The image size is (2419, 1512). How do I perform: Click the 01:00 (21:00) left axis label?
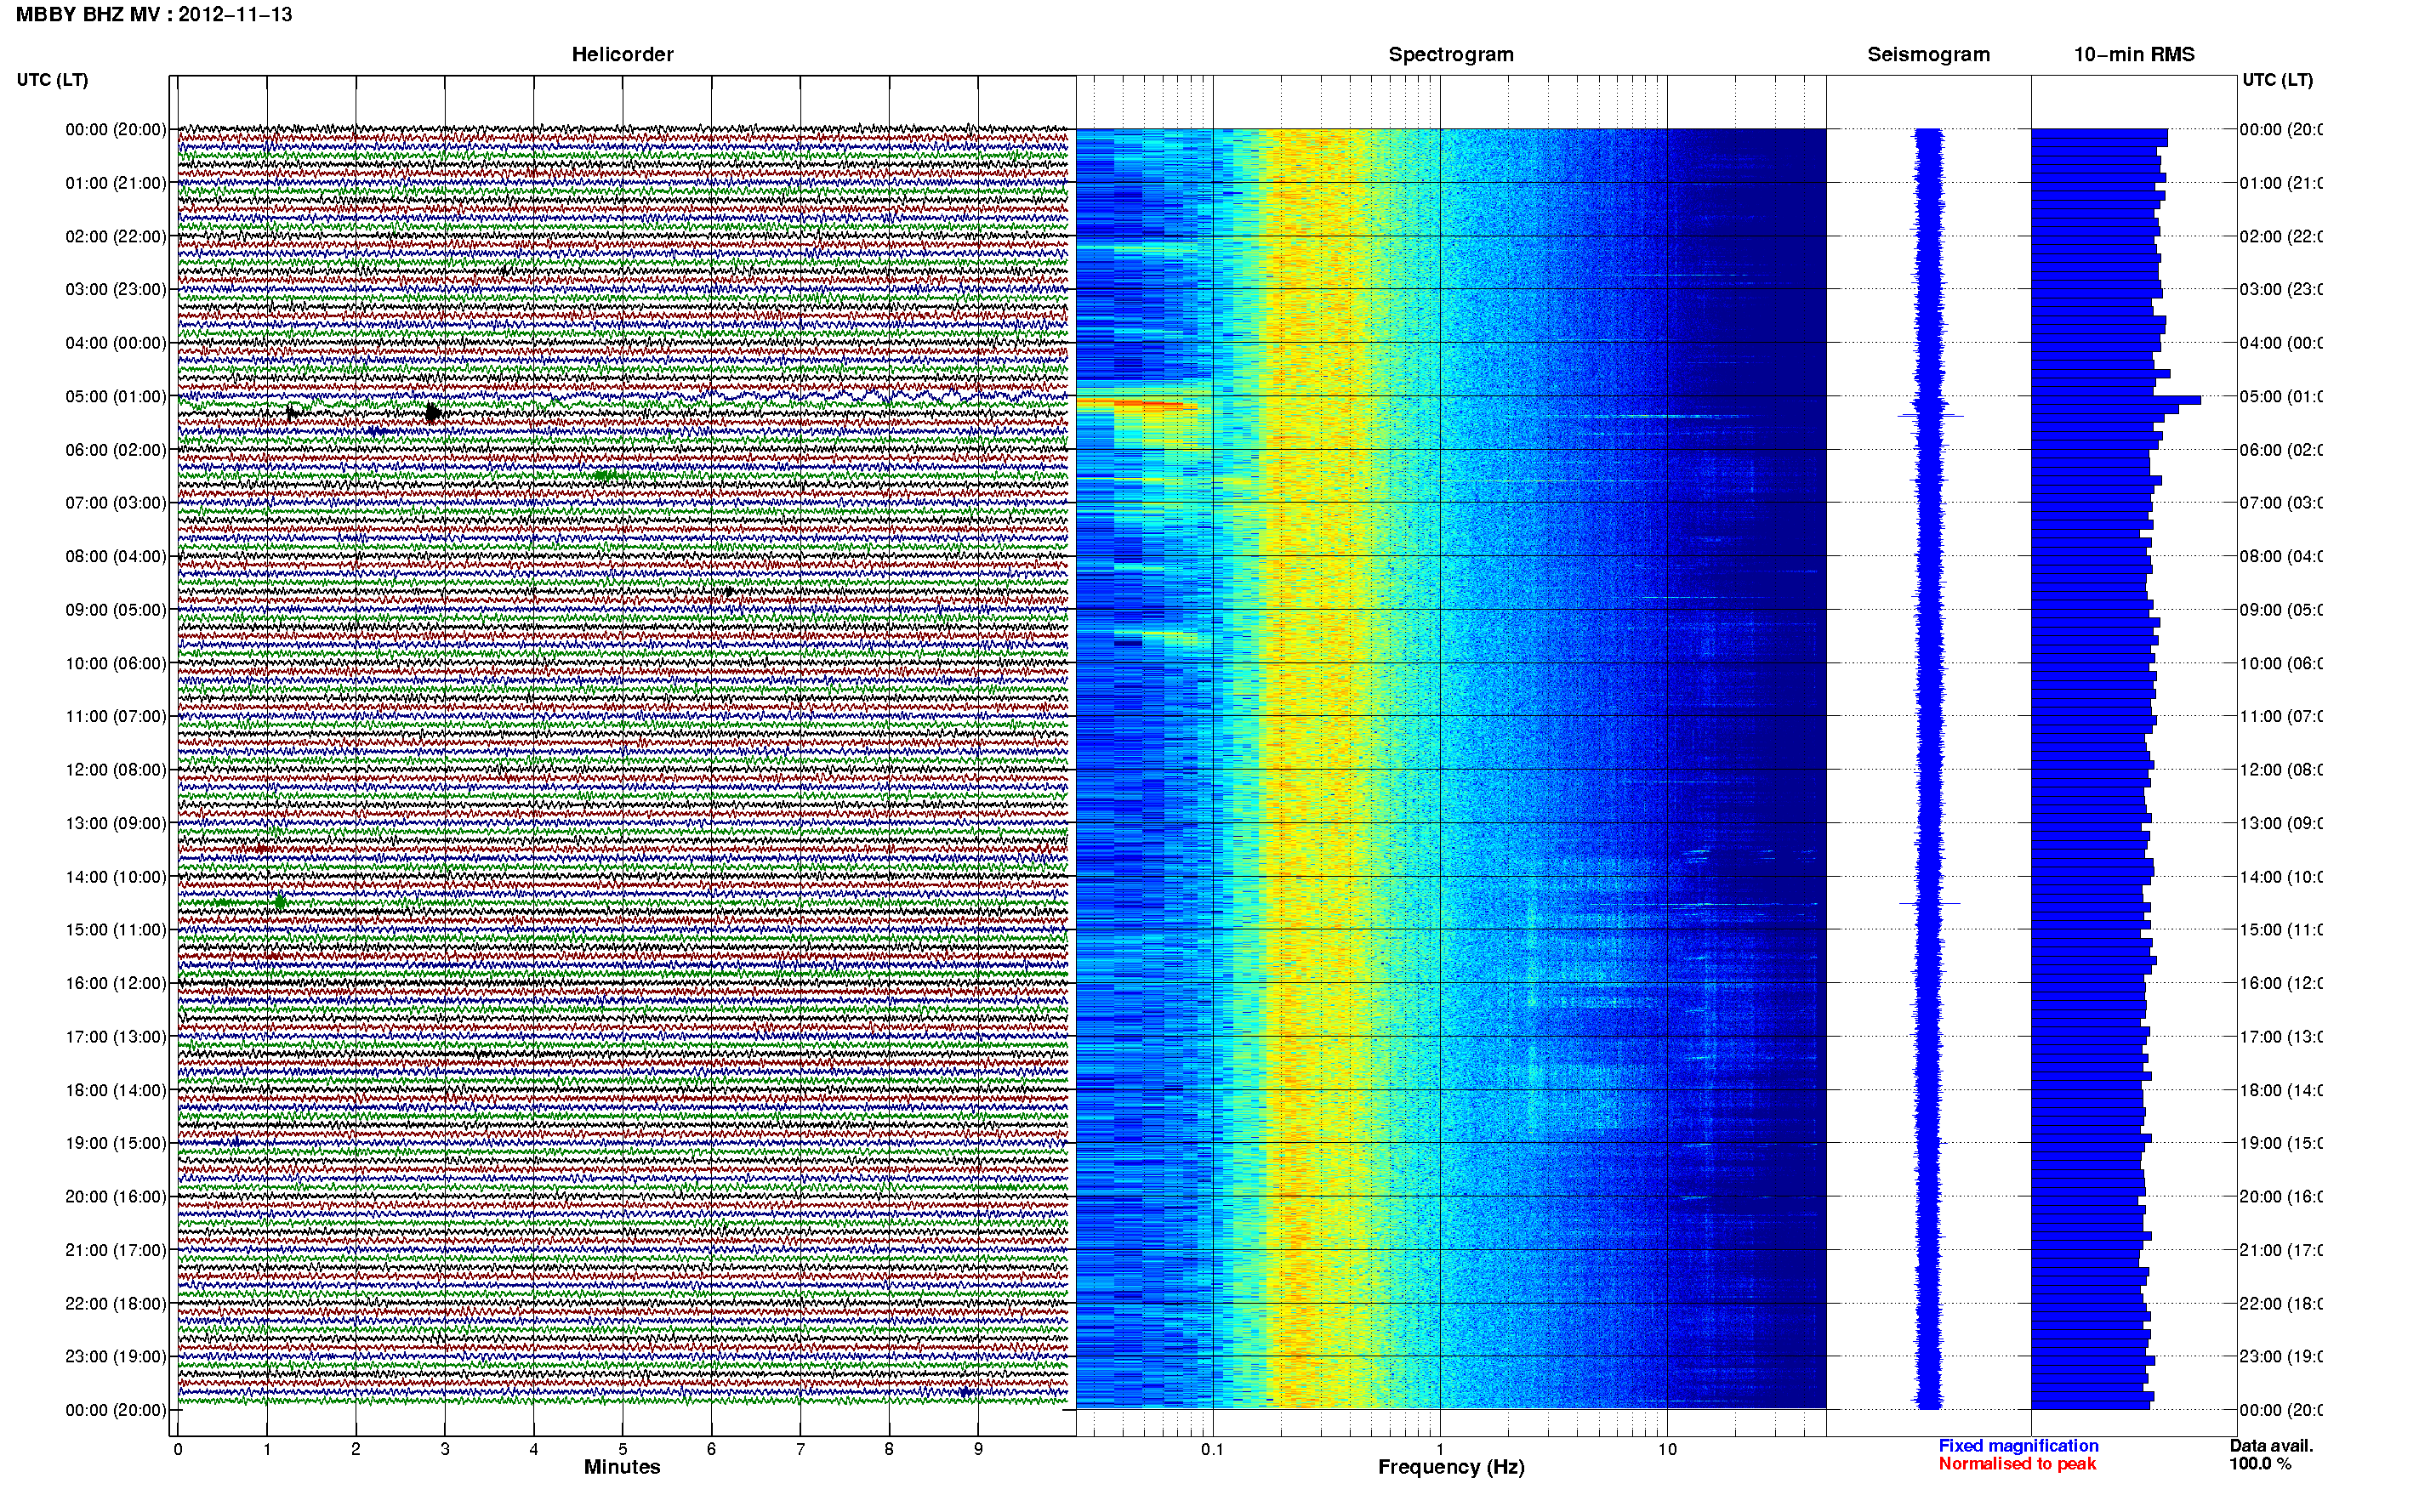click(x=116, y=183)
